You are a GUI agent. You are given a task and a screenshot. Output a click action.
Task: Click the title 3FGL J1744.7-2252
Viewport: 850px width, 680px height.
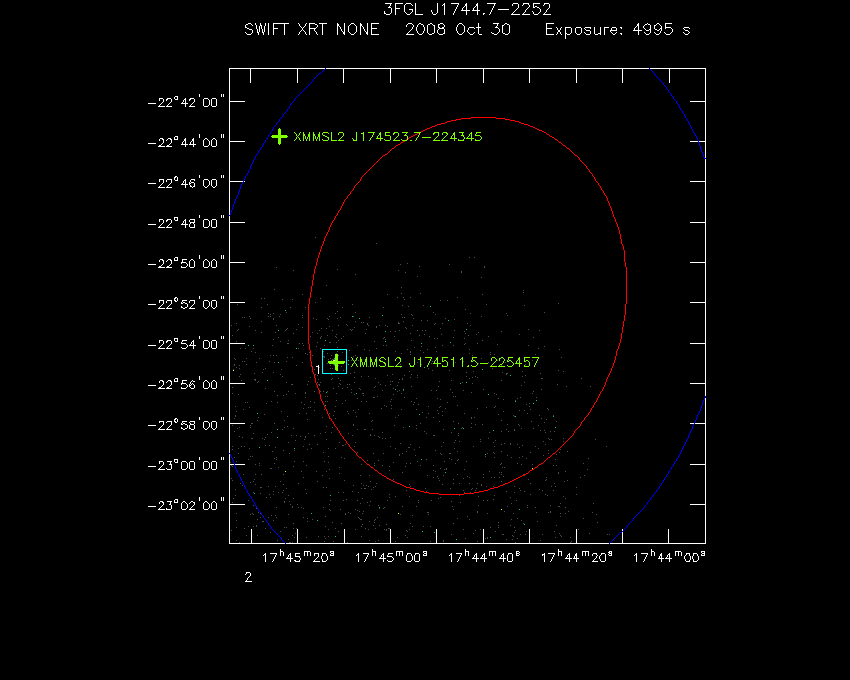click(467, 9)
